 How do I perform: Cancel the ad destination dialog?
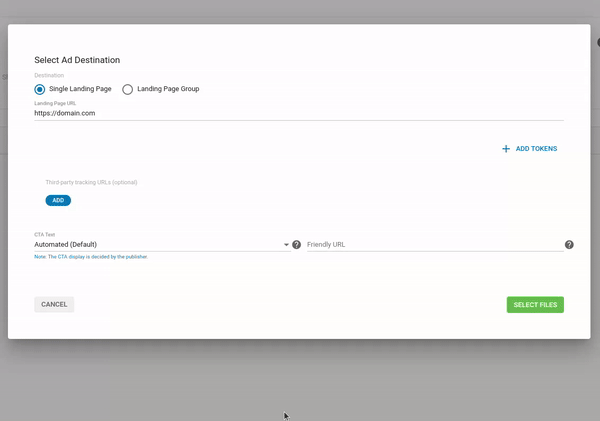pyautogui.click(x=54, y=304)
